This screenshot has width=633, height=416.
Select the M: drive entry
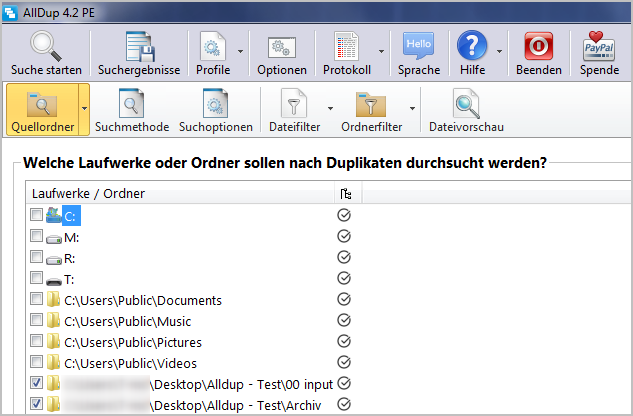(71, 237)
